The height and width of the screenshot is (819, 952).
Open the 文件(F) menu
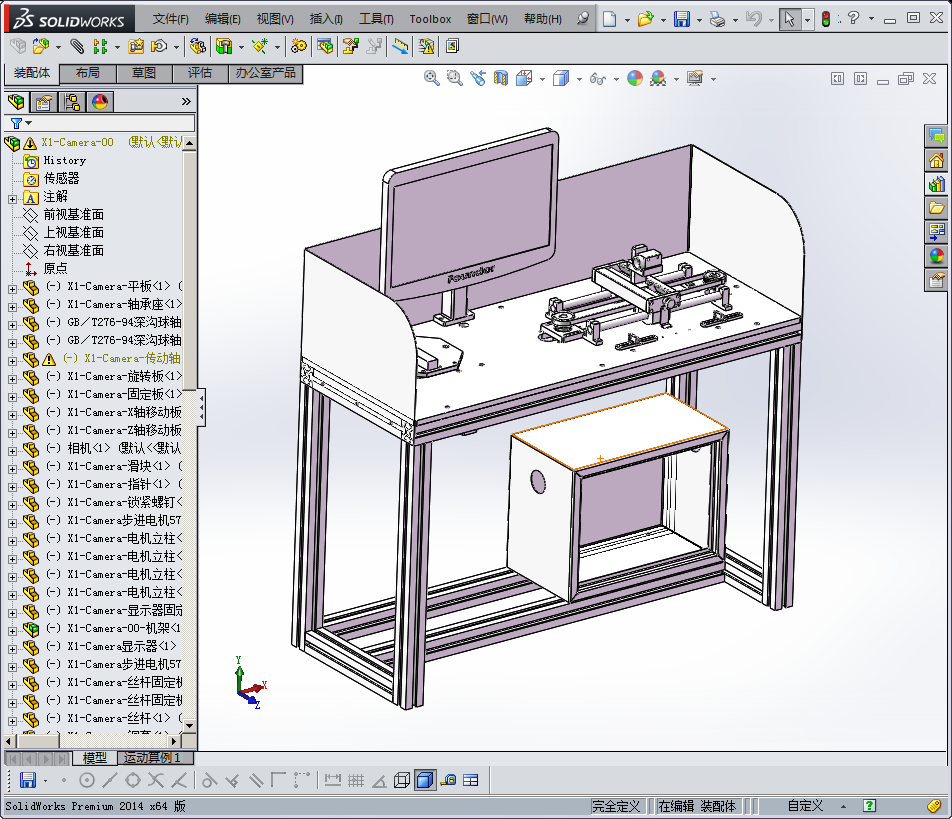[171, 19]
